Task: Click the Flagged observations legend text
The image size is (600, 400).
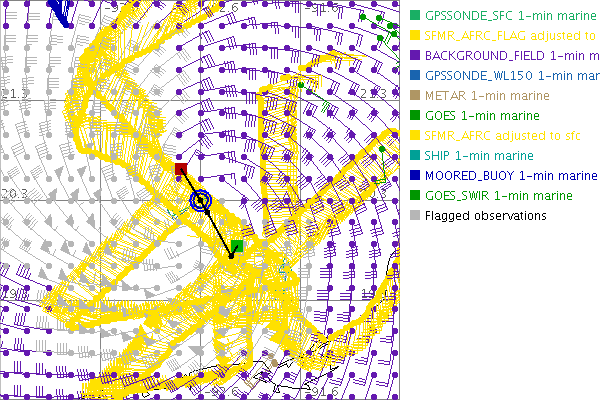Action: tap(485, 216)
